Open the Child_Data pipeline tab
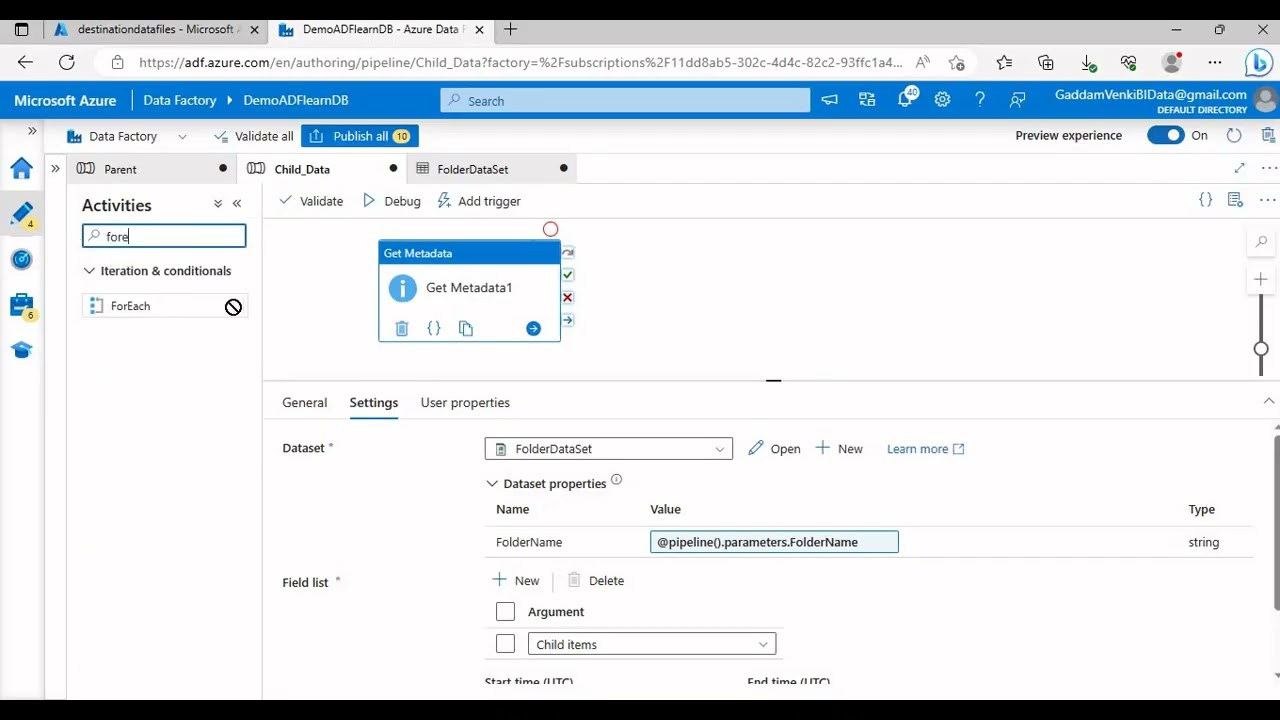Screen dimensions: 1280x720 (x=322, y=169)
